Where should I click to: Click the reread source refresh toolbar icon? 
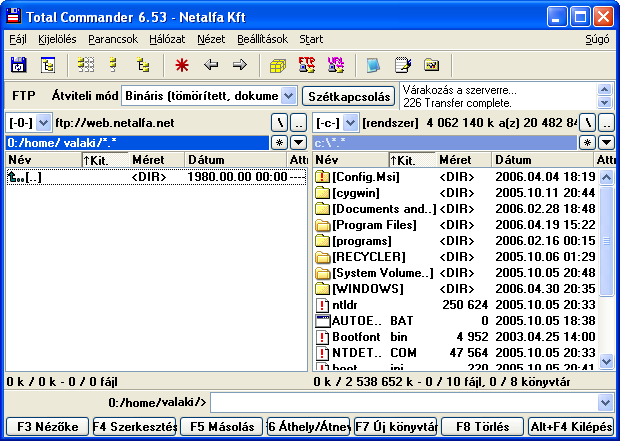[x=18, y=65]
